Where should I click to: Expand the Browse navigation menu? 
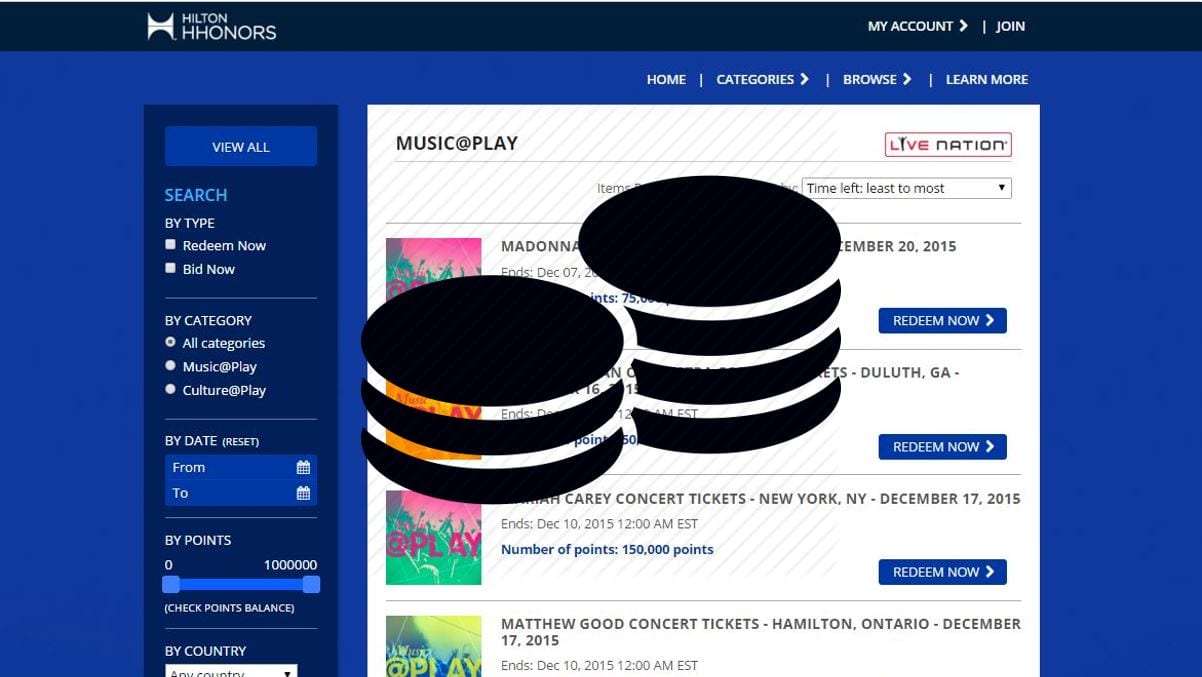[878, 79]
